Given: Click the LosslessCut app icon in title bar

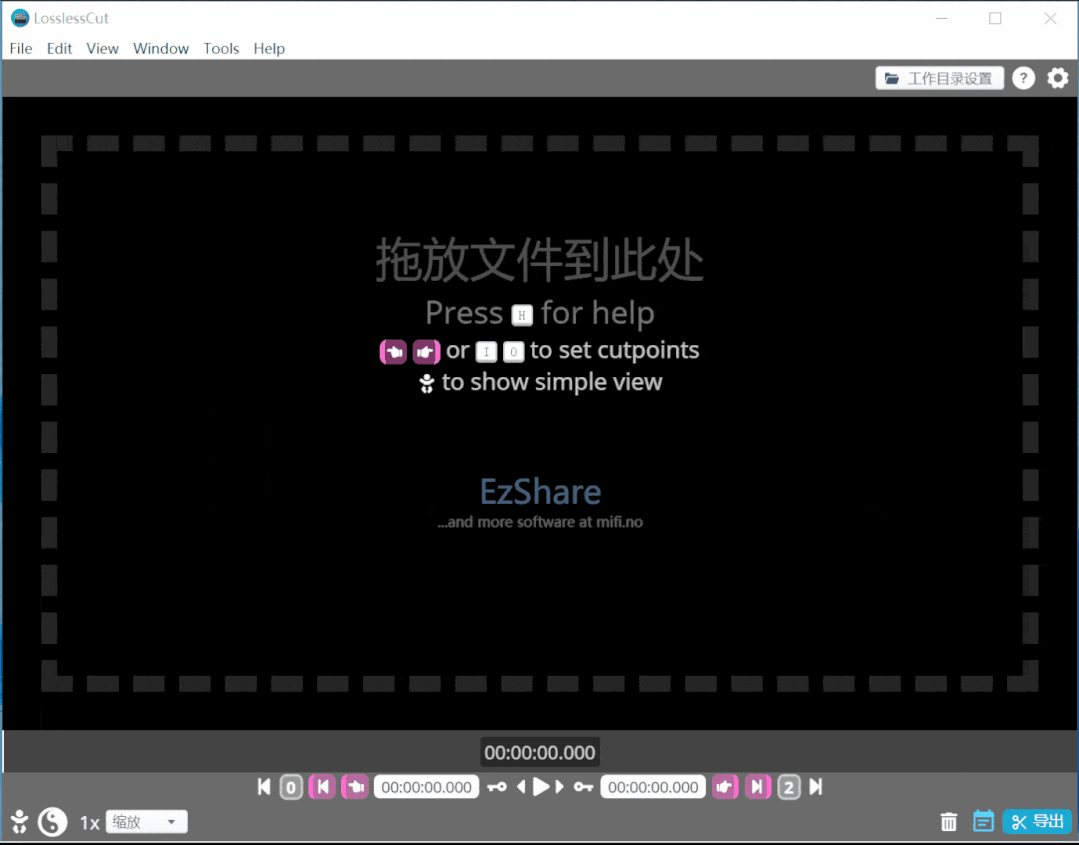Looking at the screenshot, I should click(20, 18).
